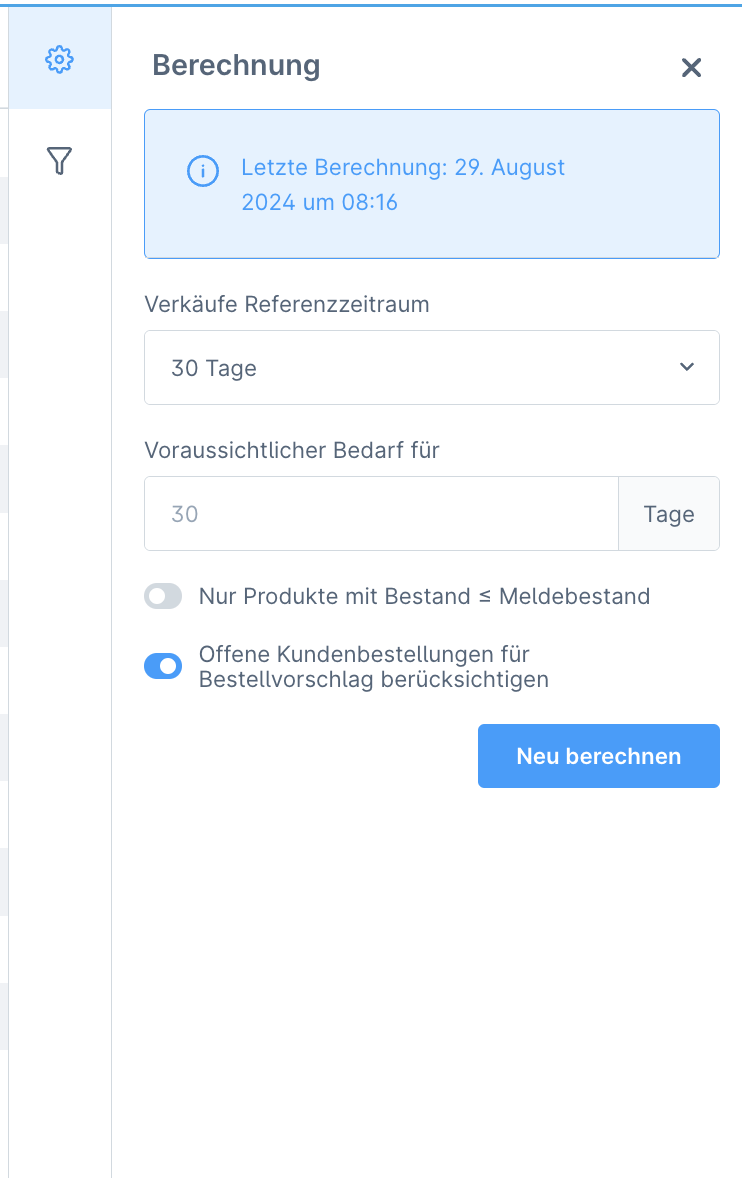
Task: Click the Letzte Berechnung info banner
Action: coord(432,184)
